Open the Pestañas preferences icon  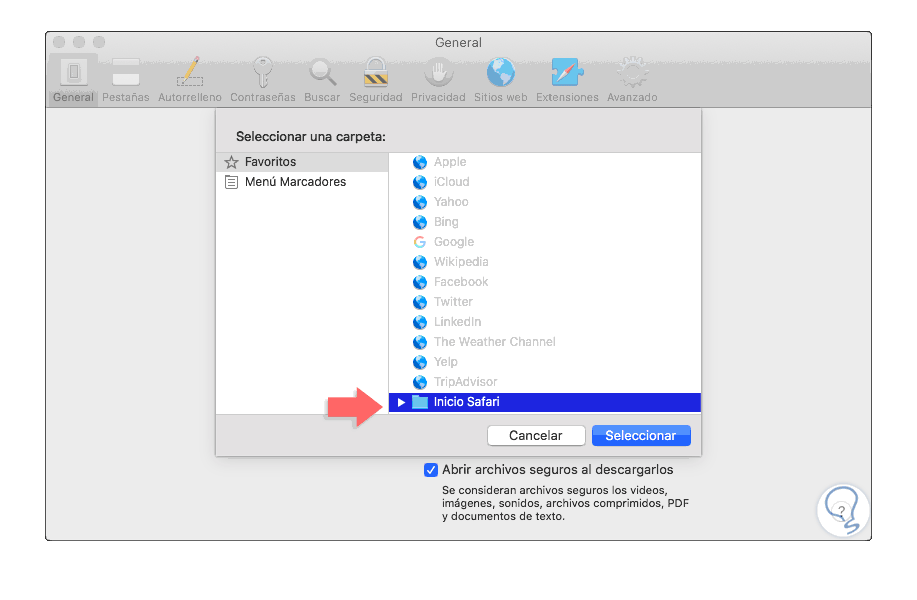(x=126, y=73)
